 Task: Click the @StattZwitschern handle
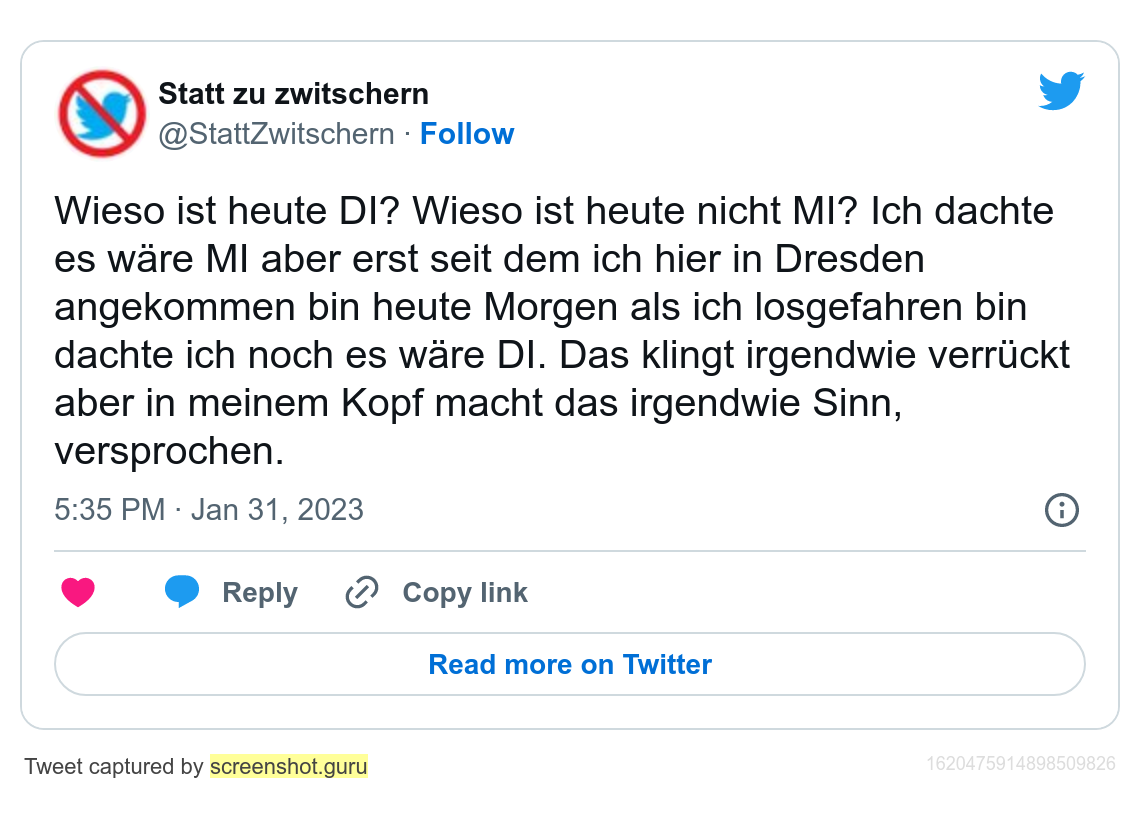pyautogui.click(x=276, y=134)
